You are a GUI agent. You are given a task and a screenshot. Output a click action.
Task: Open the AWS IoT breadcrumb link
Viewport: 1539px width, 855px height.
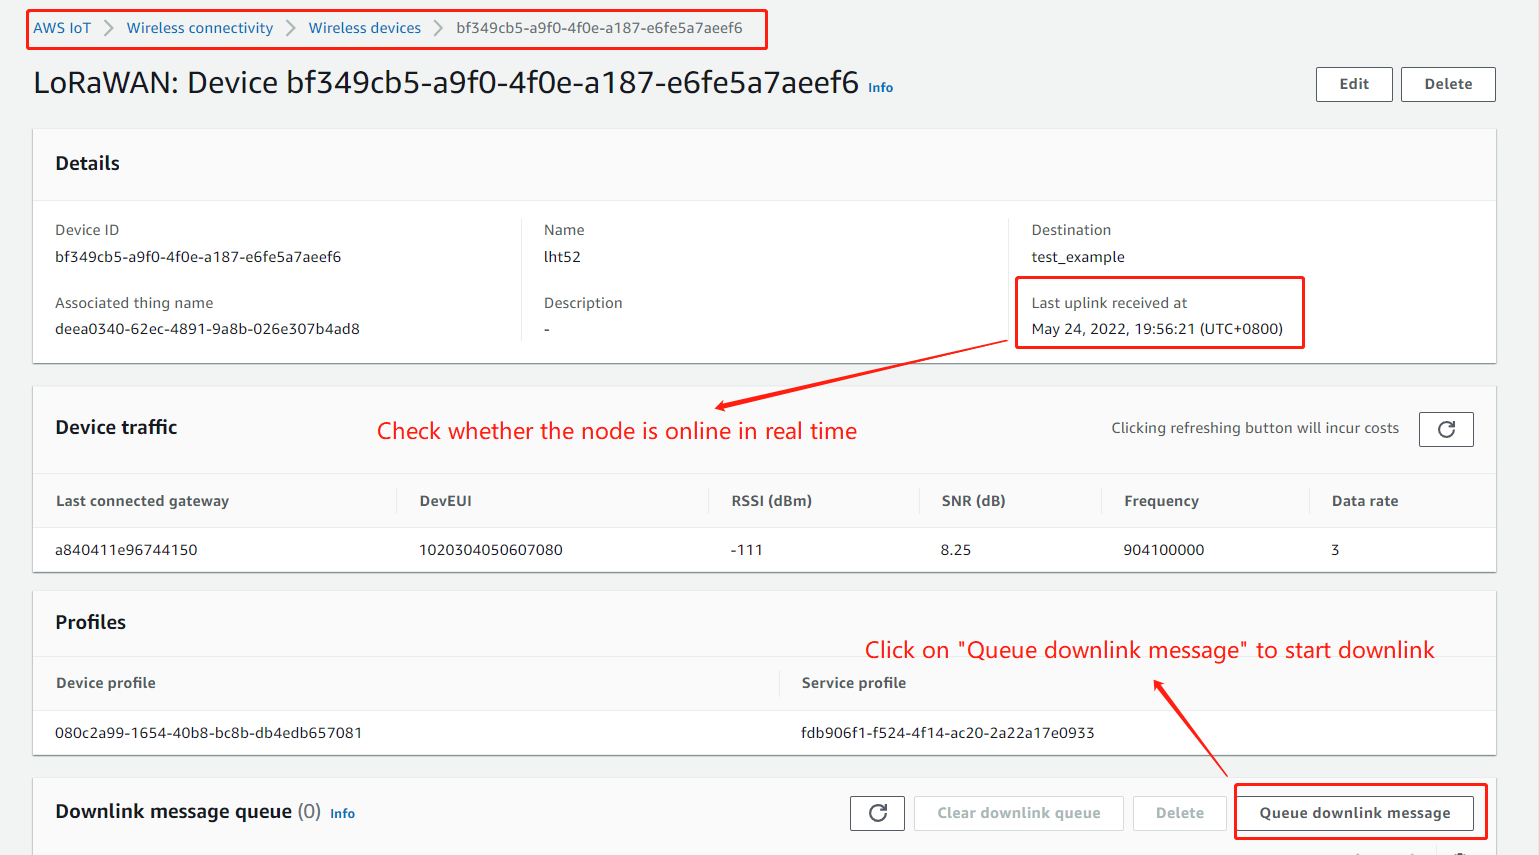coord(62,28)
